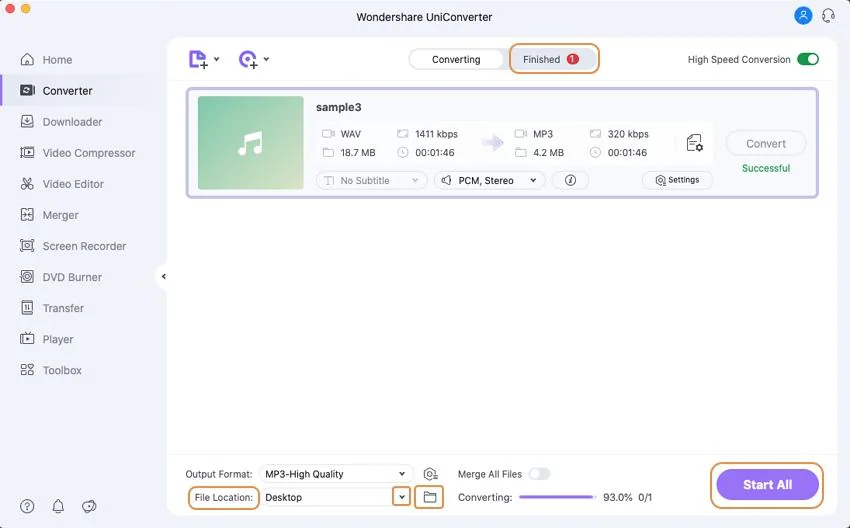
Task: Click the 18.7 MB source size
Action: click(358, 153)
